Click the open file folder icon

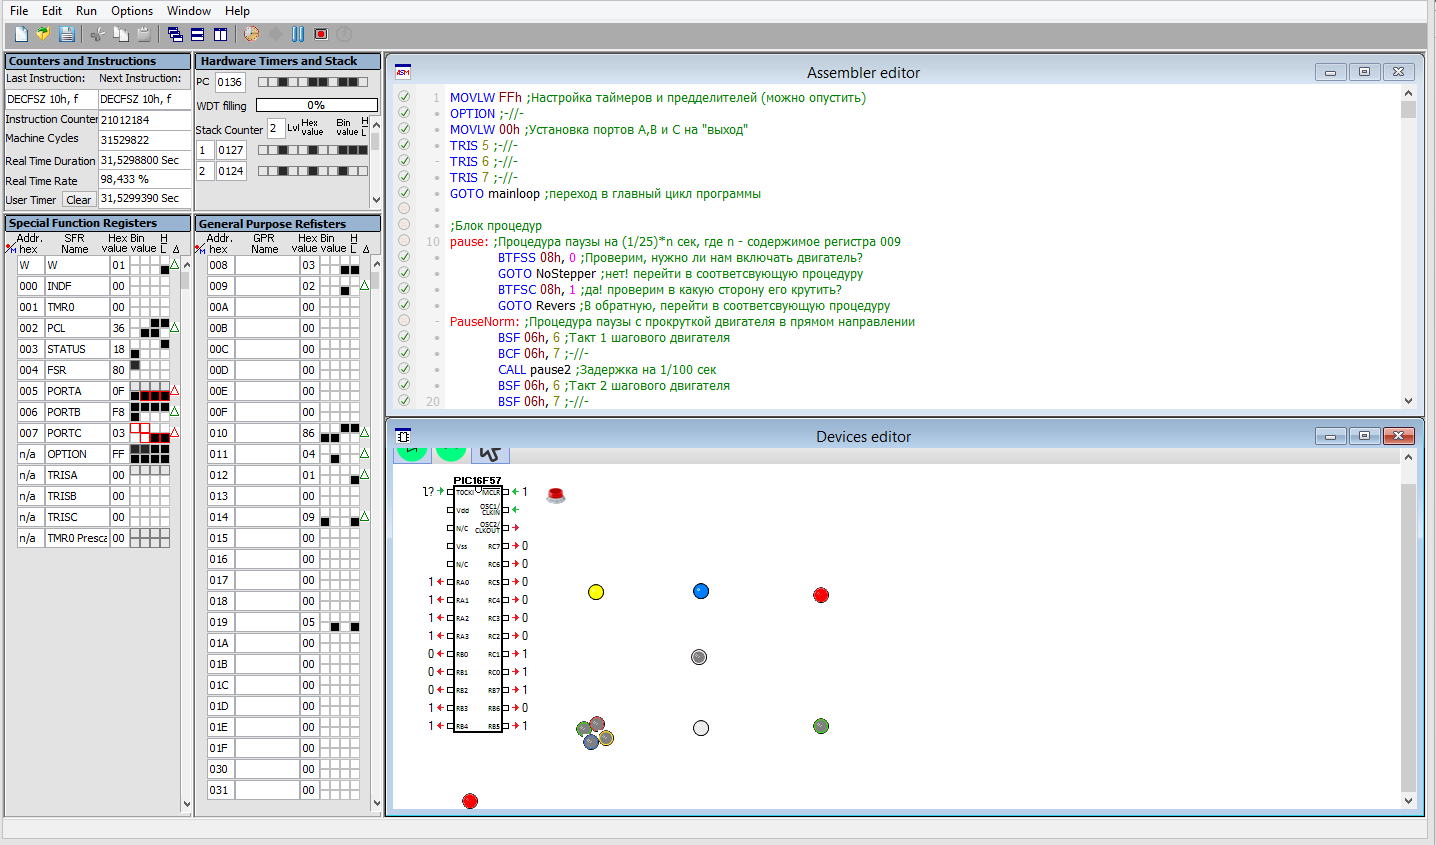click(43, 34)
